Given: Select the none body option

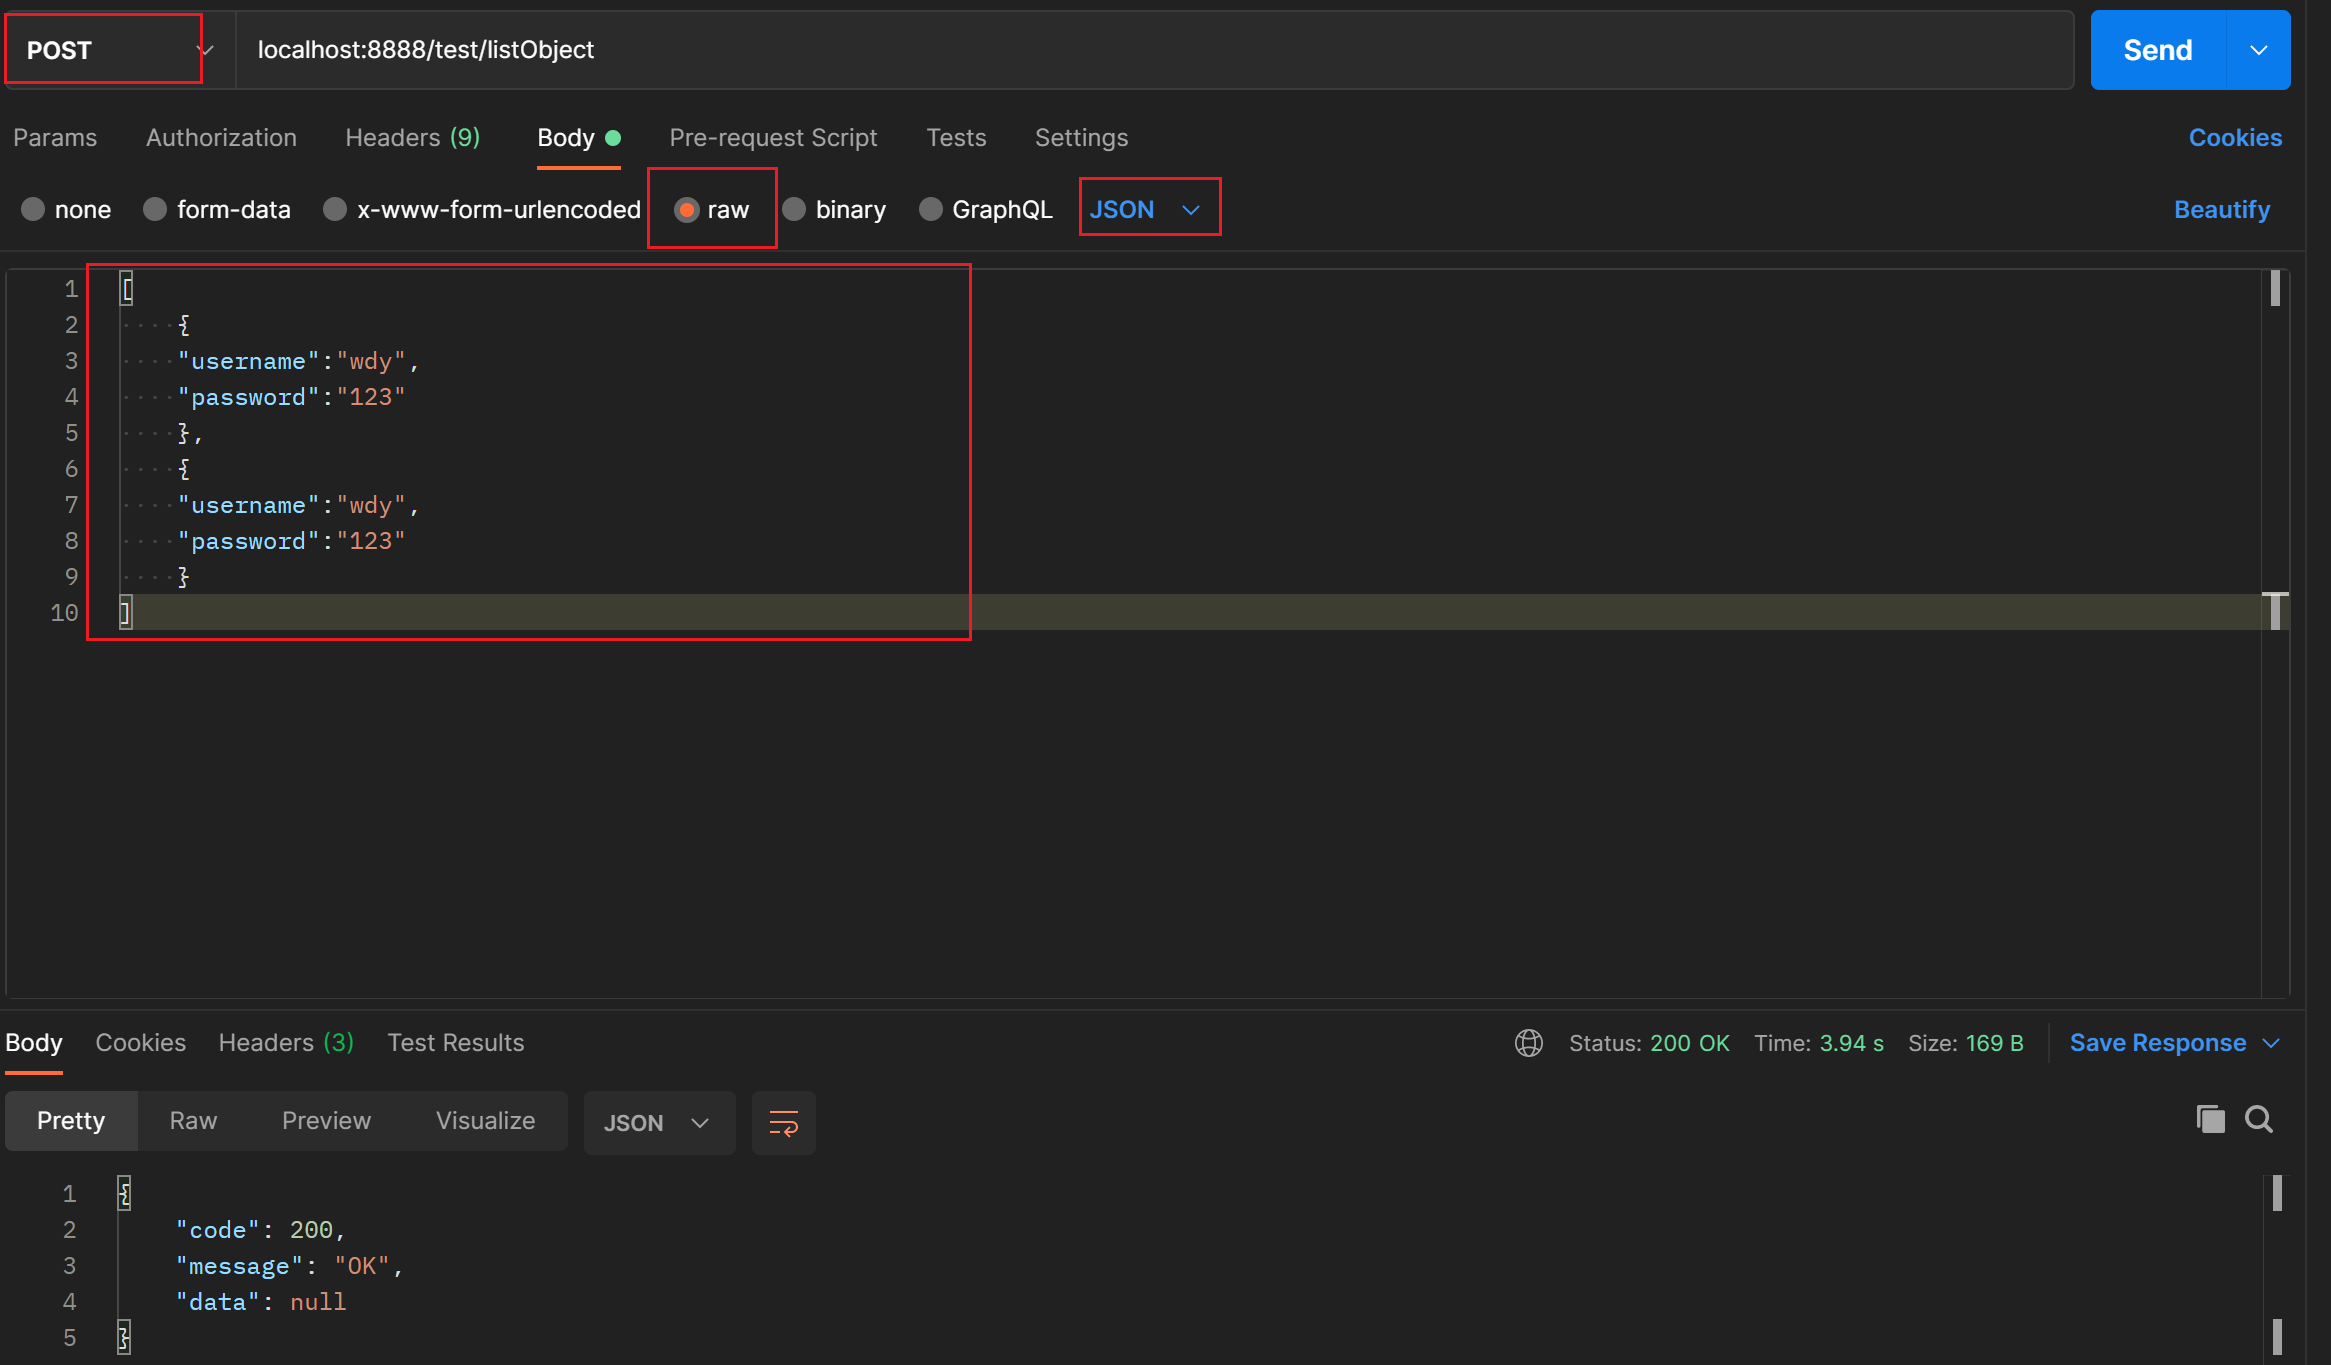Looking at the screenshot, I should tap(64, 209).
